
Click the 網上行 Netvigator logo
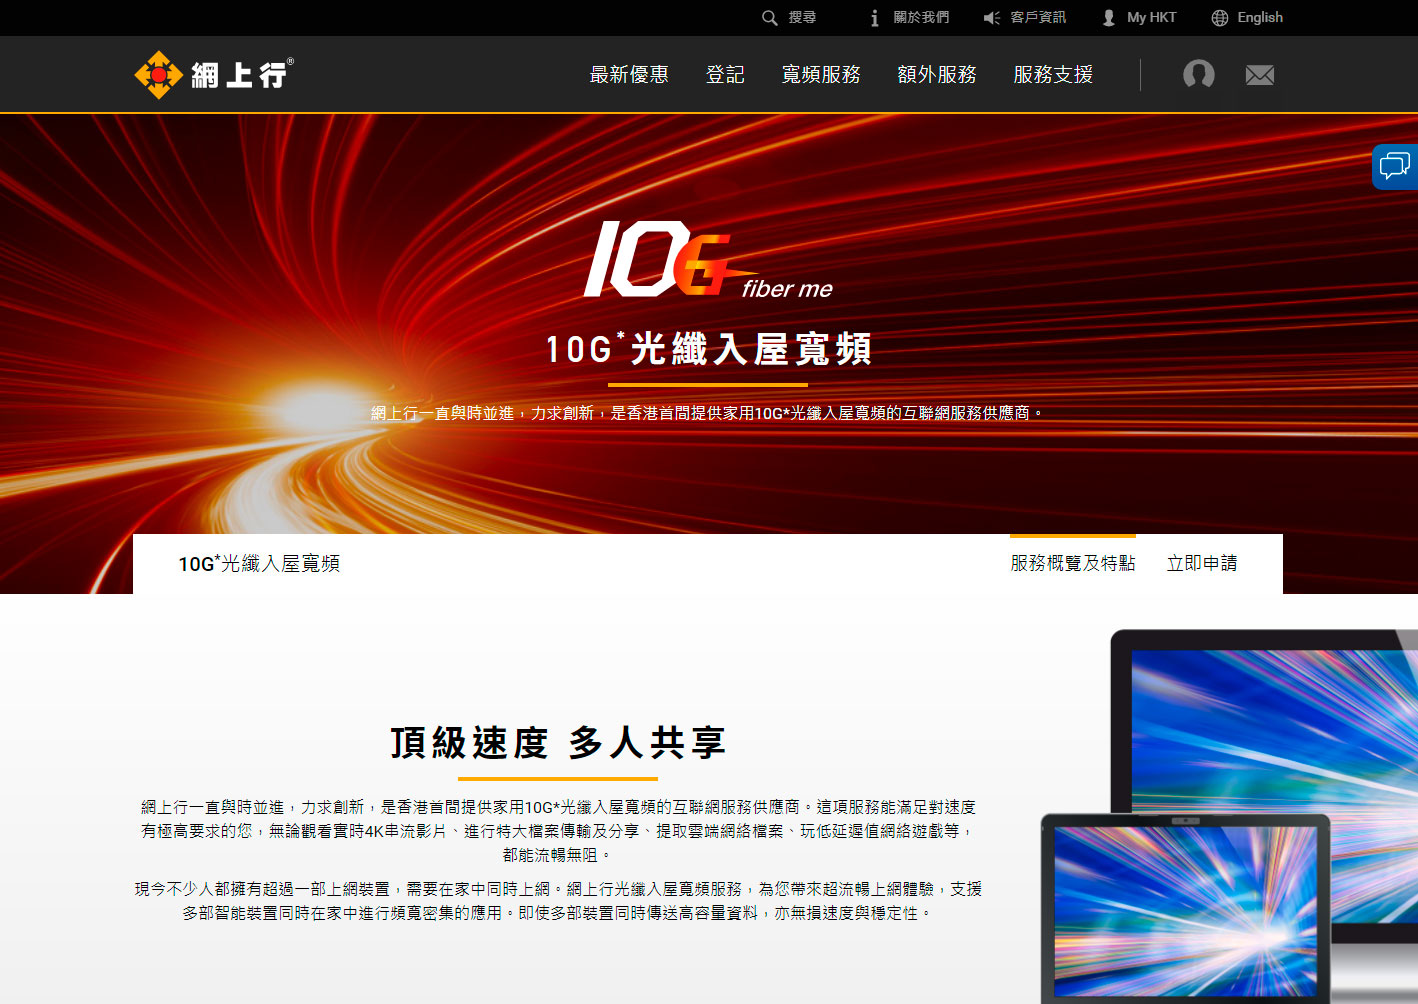point(214,74)
